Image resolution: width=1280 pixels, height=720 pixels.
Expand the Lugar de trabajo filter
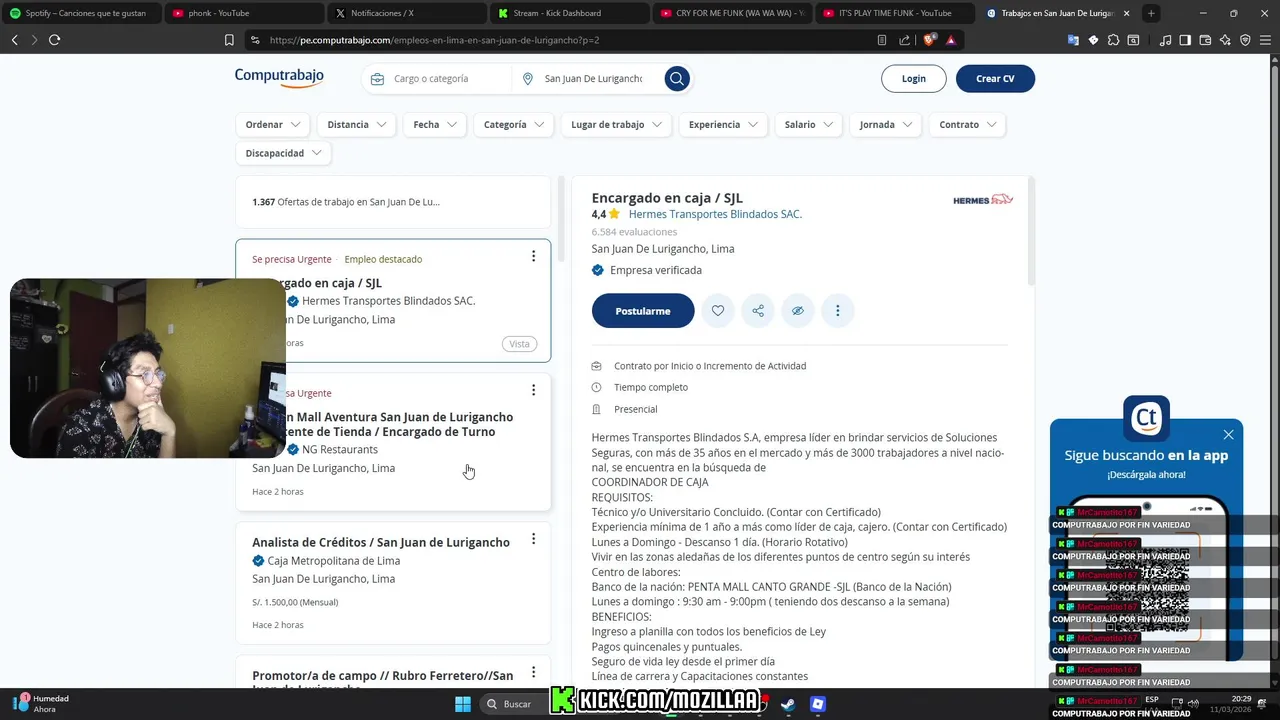[616, 125]
